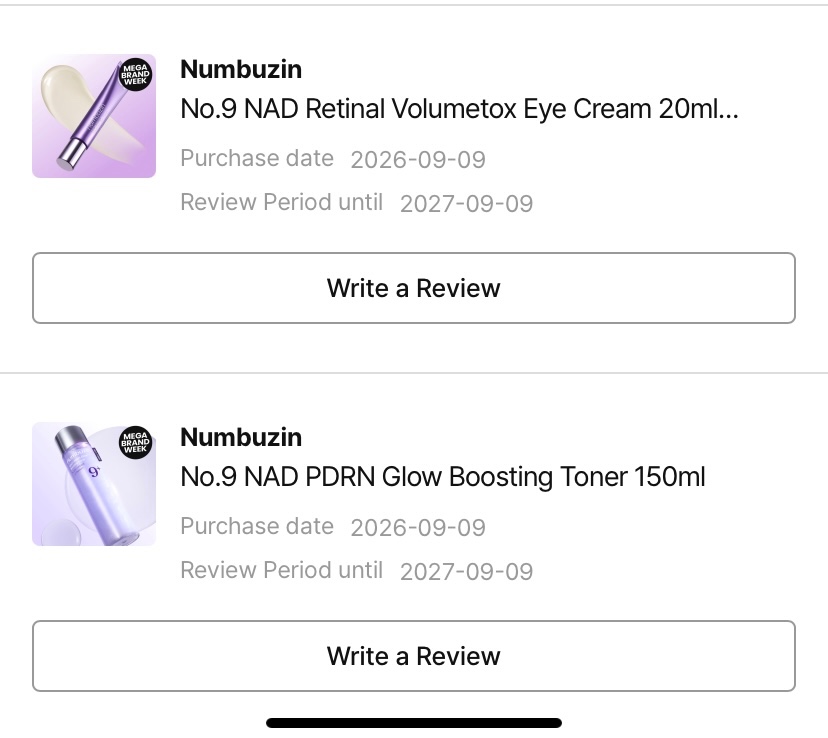This screenshot has width=828, height=738.
Task: Select Numbuzin brand name above toner
Action: pyautogui.click(x=241, y=437)
